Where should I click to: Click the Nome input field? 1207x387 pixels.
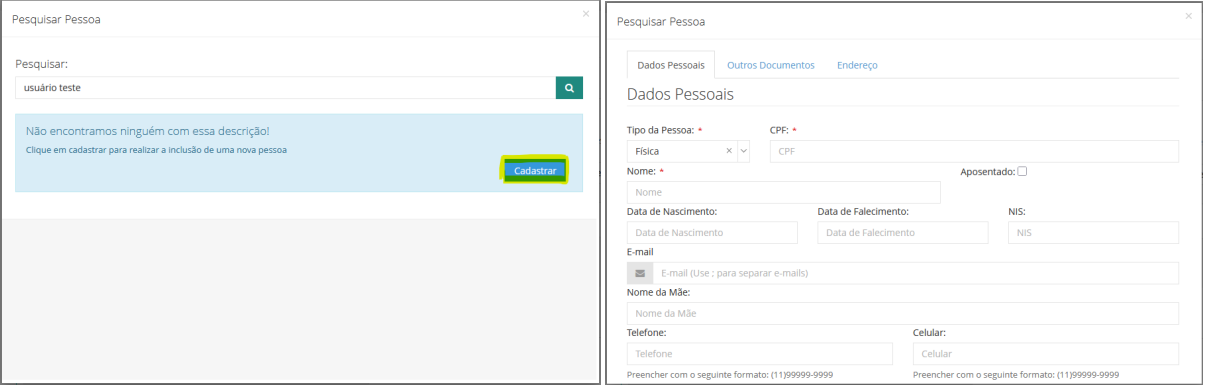pos(784,192)
